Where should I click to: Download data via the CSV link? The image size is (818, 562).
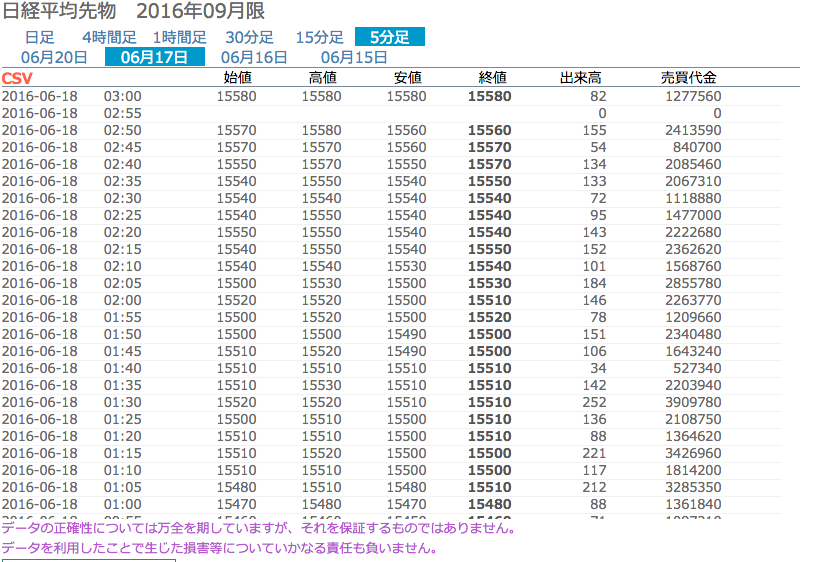(17, 78)
